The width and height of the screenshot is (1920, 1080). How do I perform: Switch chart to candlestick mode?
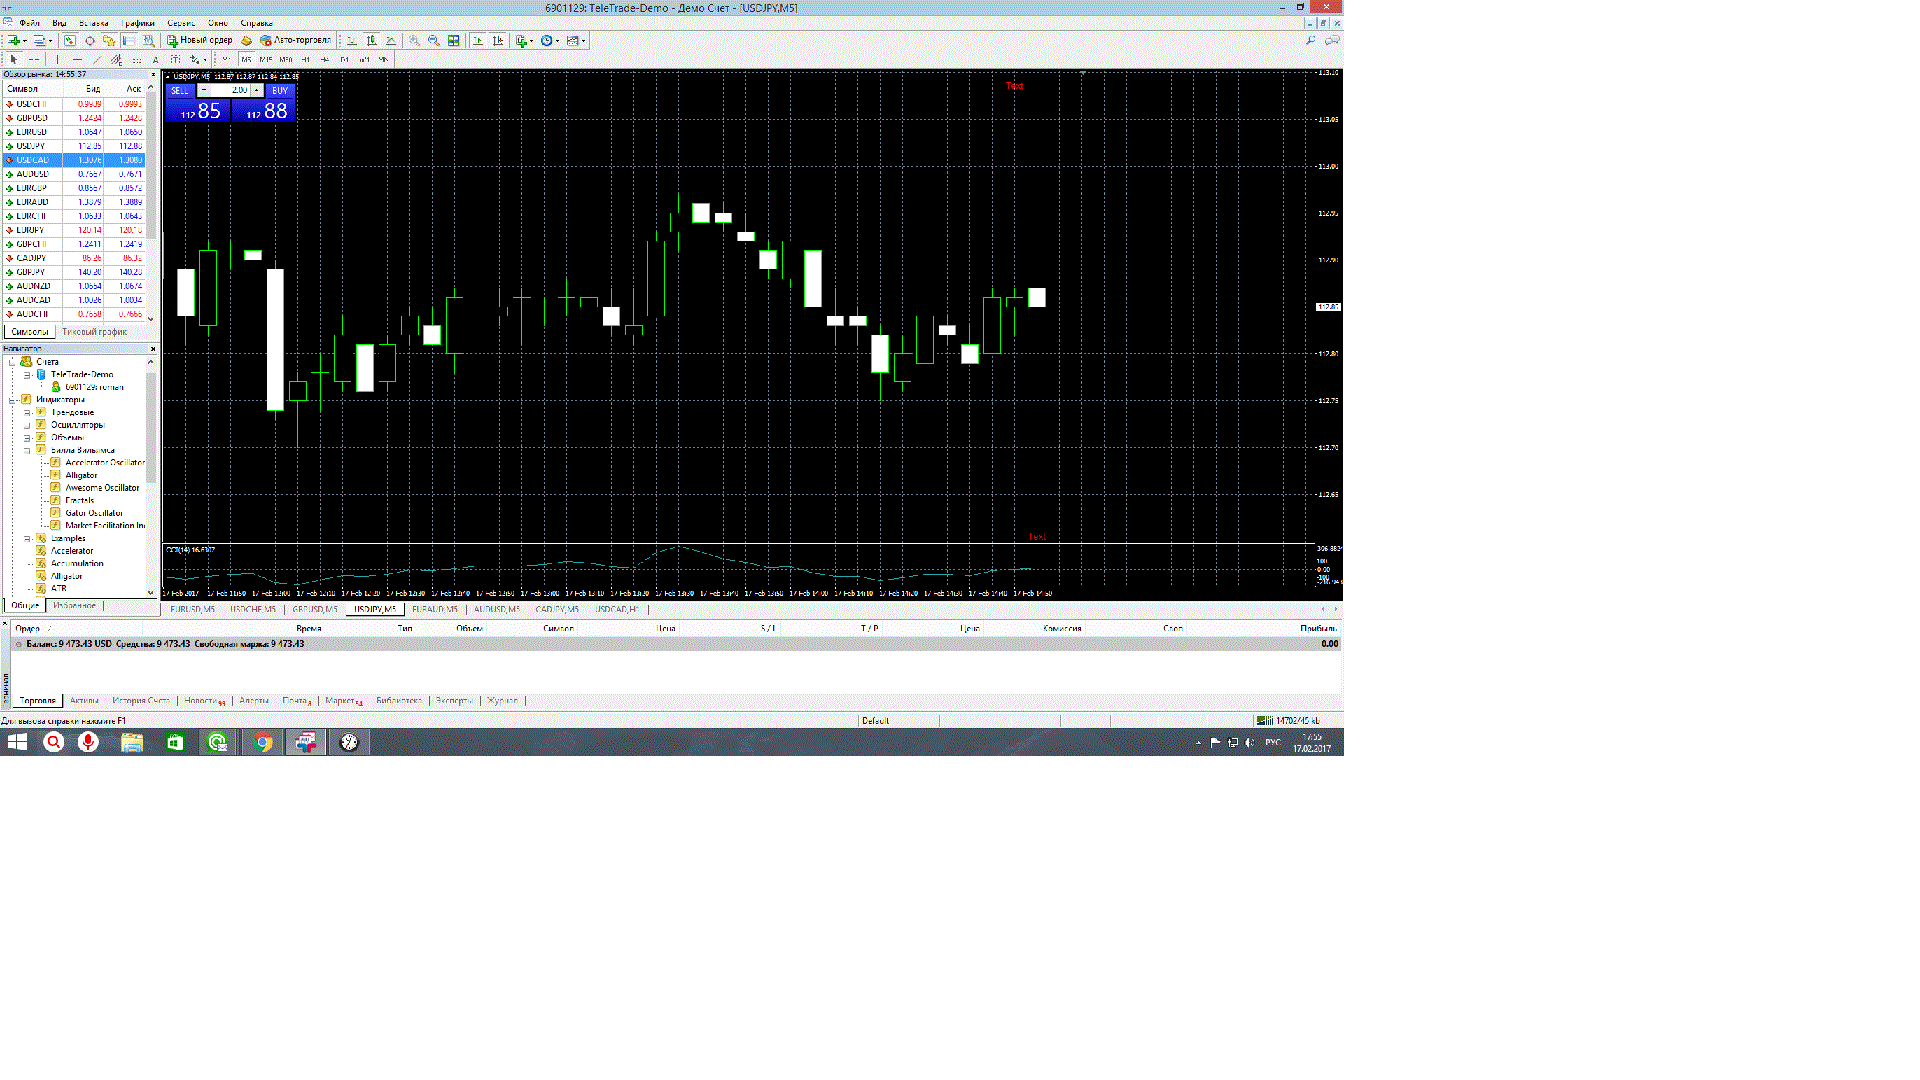371,41
